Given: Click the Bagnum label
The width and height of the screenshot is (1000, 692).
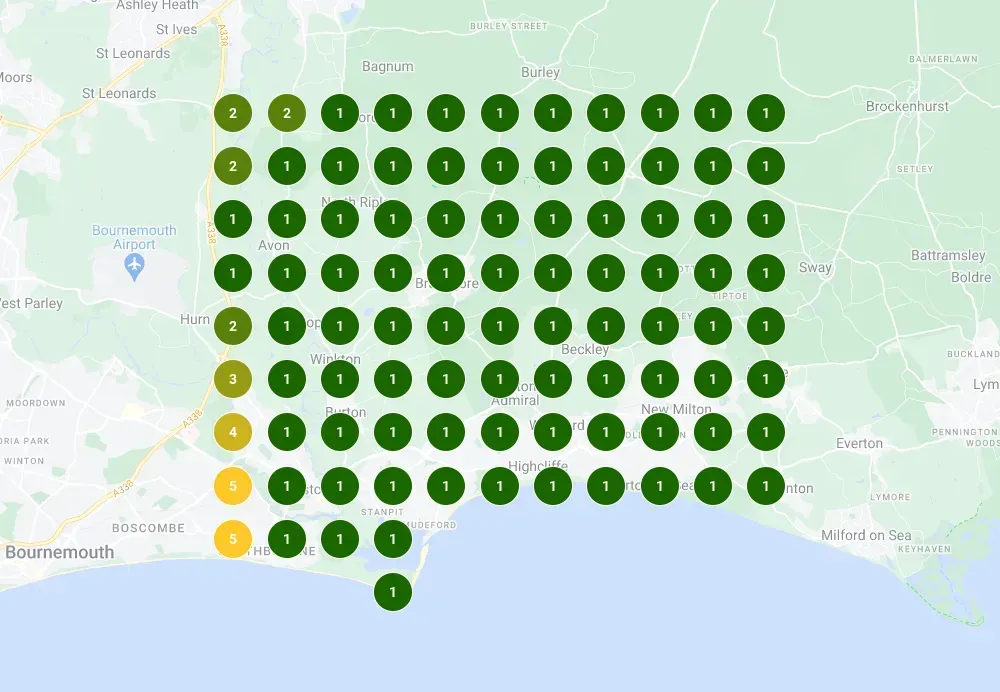Looking at the screenshot, I should click(x=388, y=66).
